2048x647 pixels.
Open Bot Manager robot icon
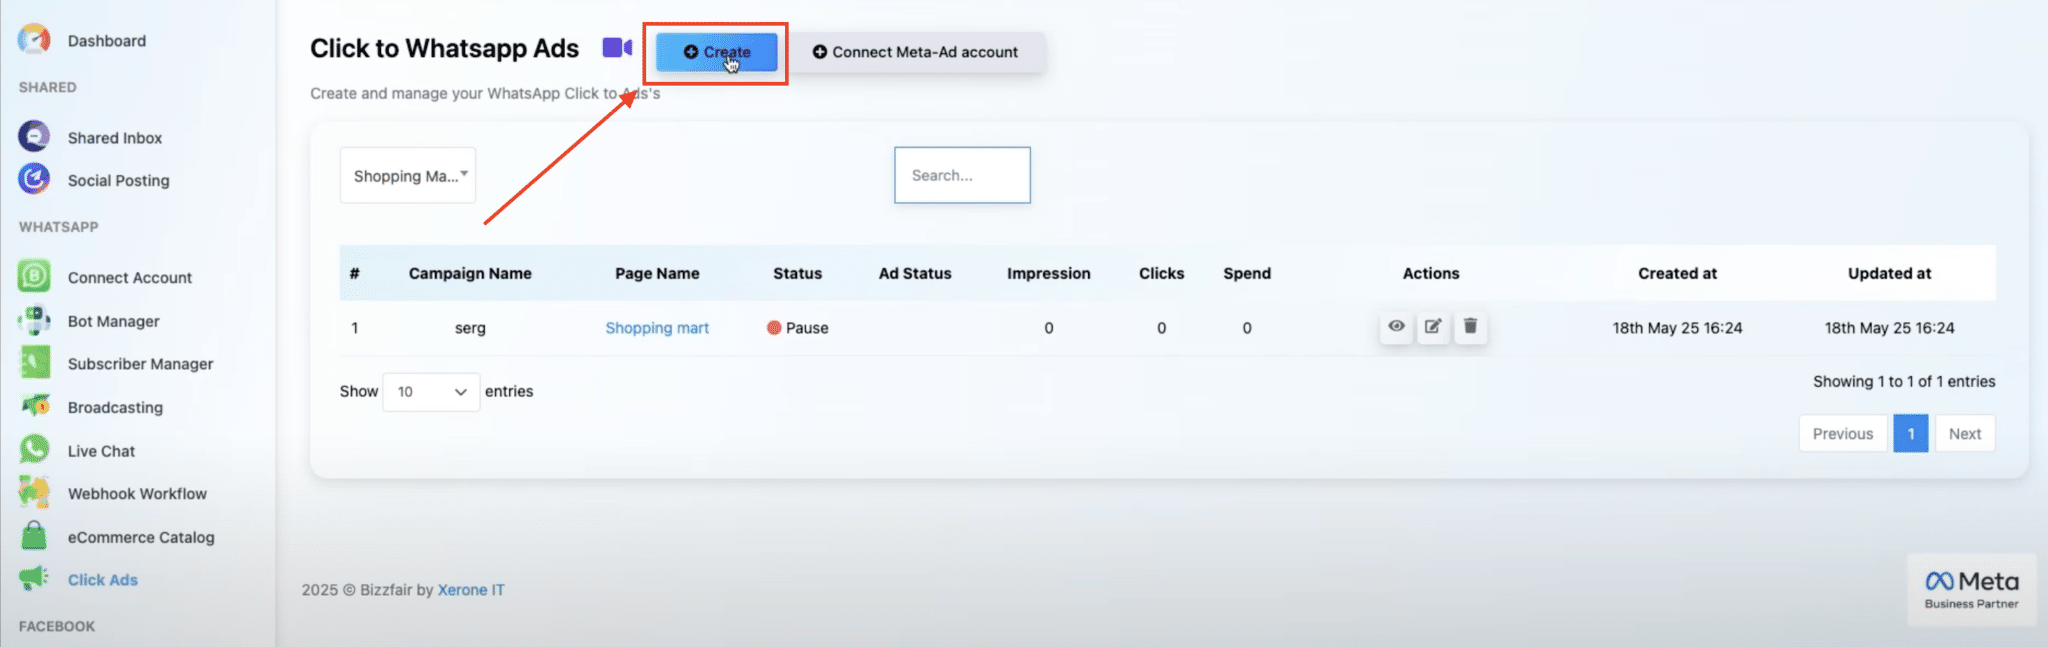click(34, 320)
